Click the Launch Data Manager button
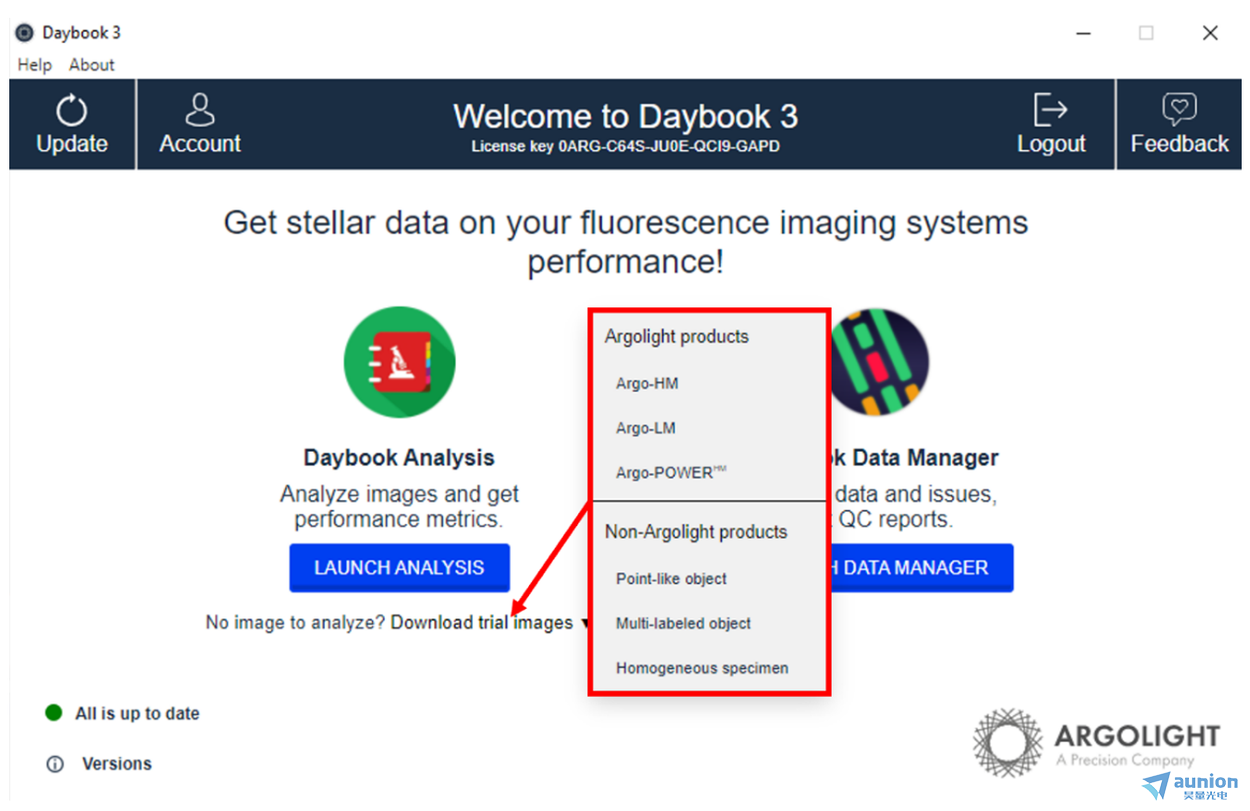Image resolution: width=1250 pixels, height=811 pixels. coord(921,568)
